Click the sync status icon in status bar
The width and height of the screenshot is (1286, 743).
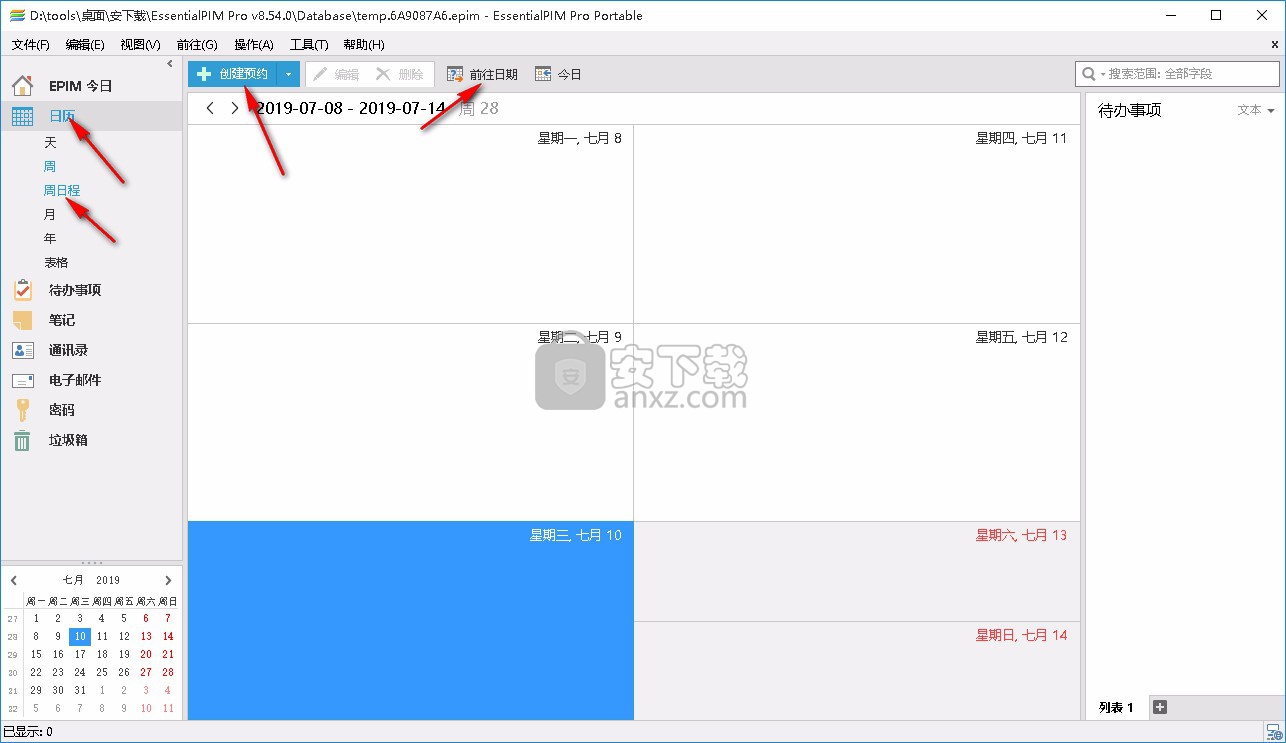[x=1273, y=732]
